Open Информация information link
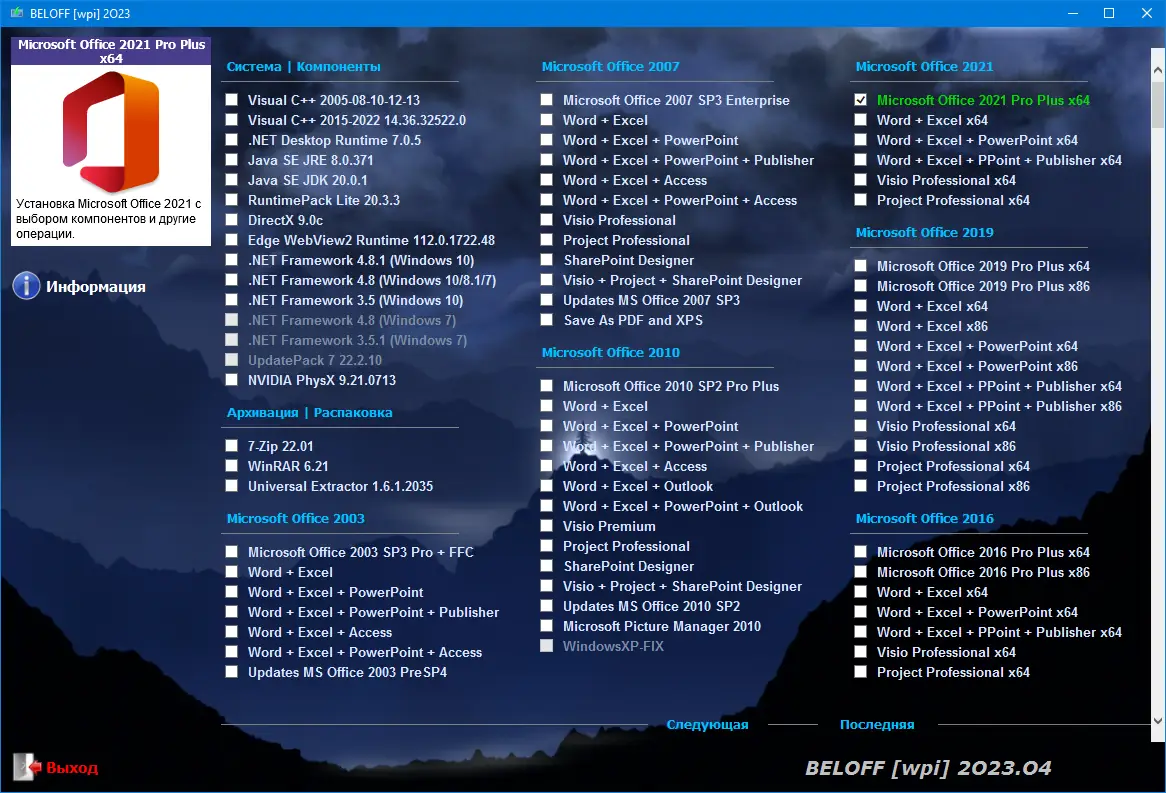This screenshot has height=793, width=1166. click(96, 286)
